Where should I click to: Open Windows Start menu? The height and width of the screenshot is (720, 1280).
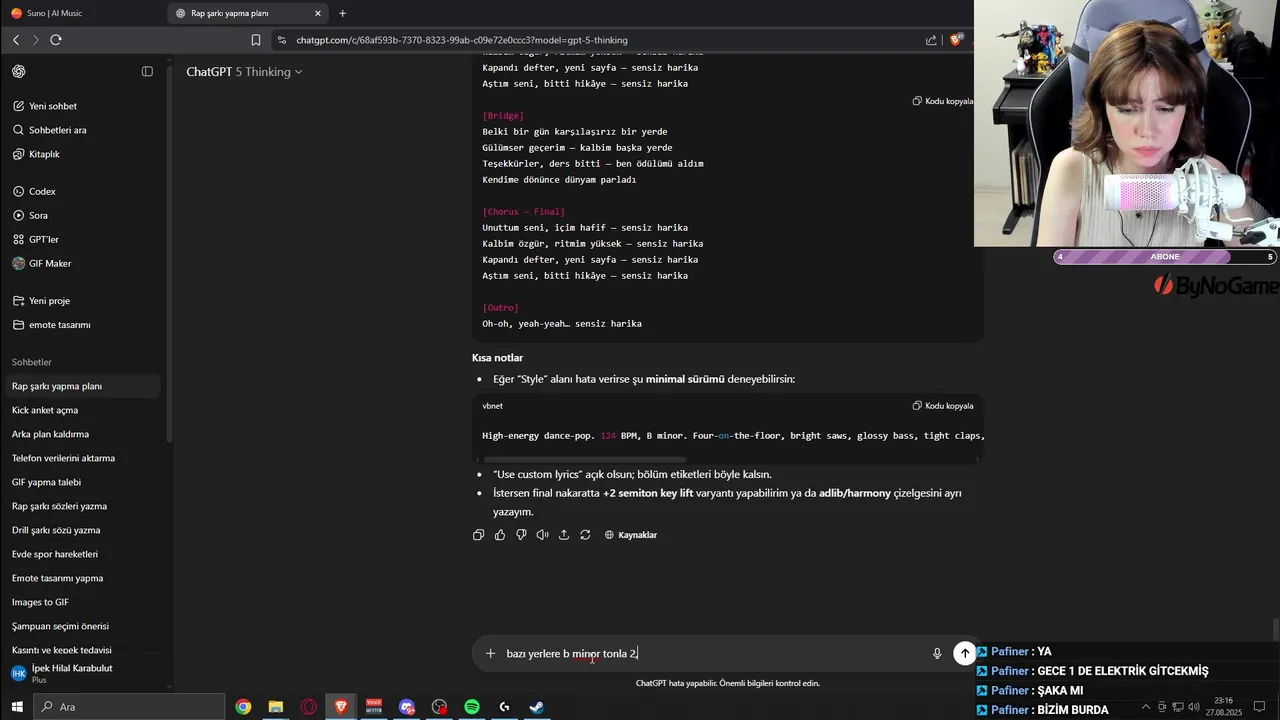16,707
